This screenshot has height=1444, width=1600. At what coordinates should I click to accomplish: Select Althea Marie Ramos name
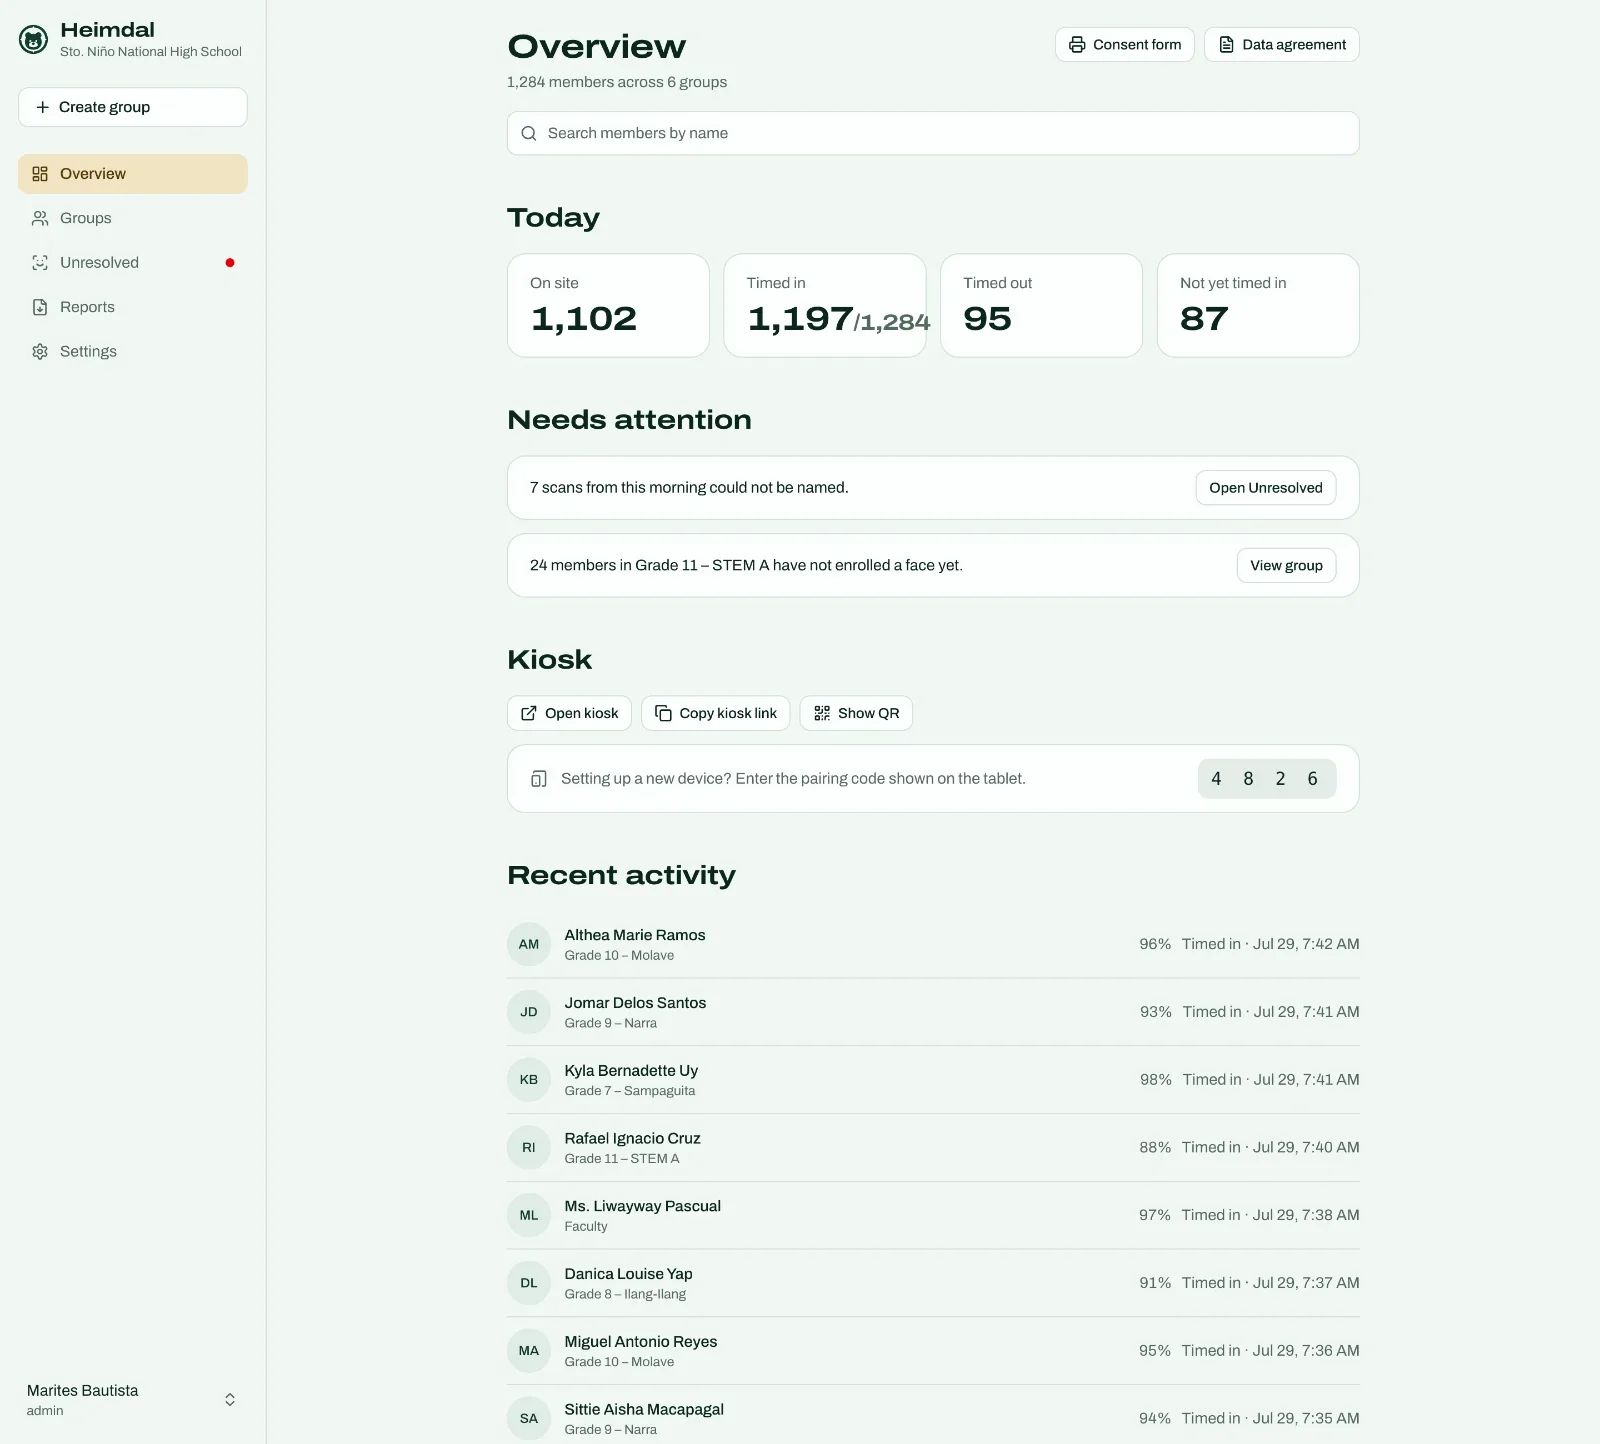tap(635, 935)
